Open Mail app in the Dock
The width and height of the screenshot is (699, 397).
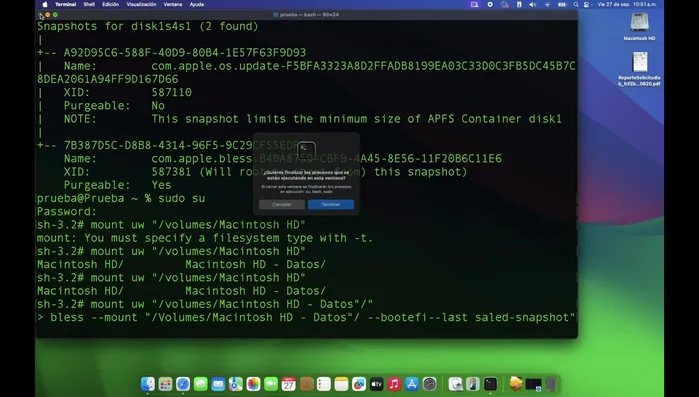pos(218,384)
